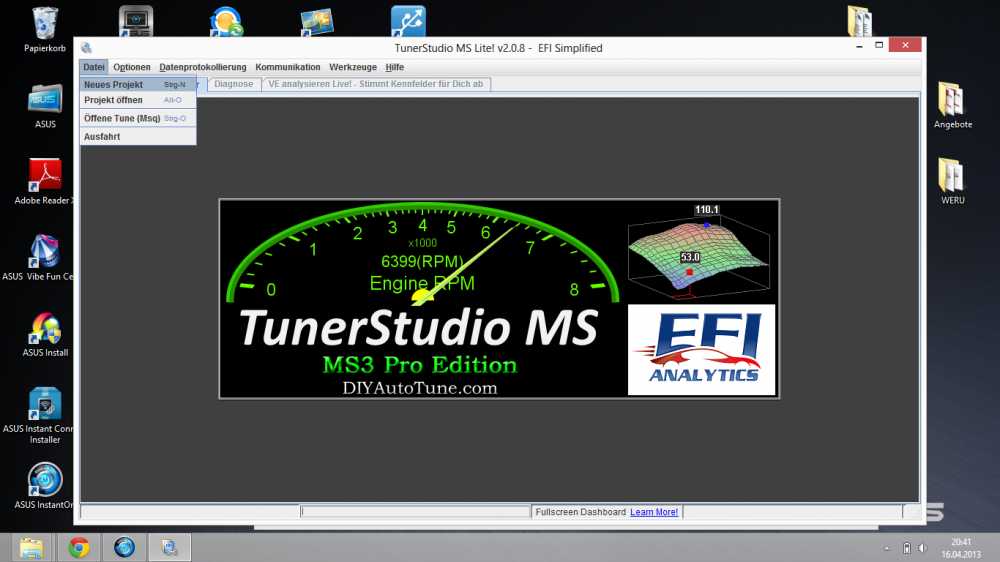This screenshot has width=1000, height=562.
Task: Open File Explorer from the taskbar
Action: 32,547
